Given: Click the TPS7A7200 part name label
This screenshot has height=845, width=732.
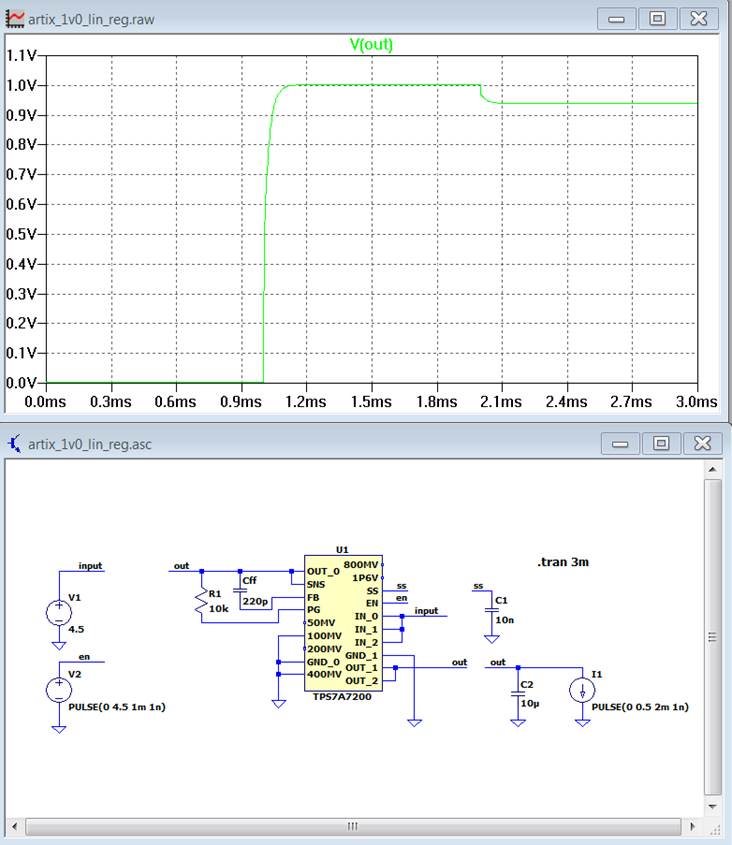Looking at the screenshot, I should tap(342, 696).
